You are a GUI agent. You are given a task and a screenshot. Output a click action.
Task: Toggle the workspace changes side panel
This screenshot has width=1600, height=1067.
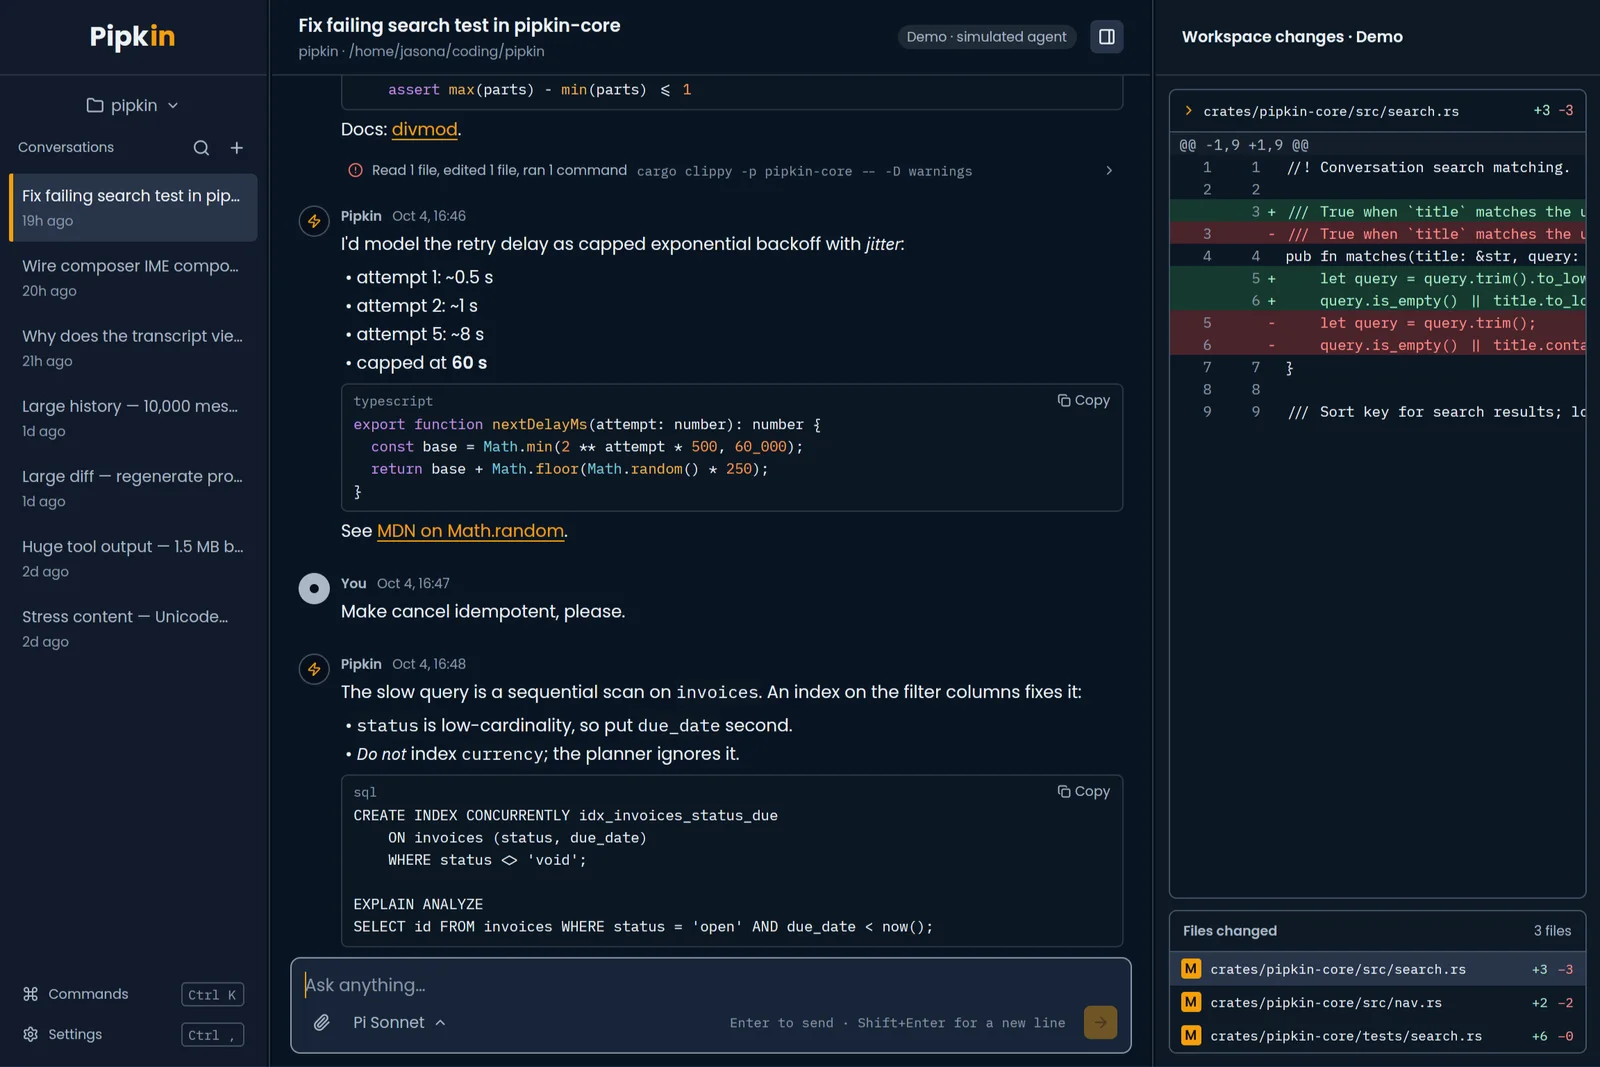[1107, 37]
